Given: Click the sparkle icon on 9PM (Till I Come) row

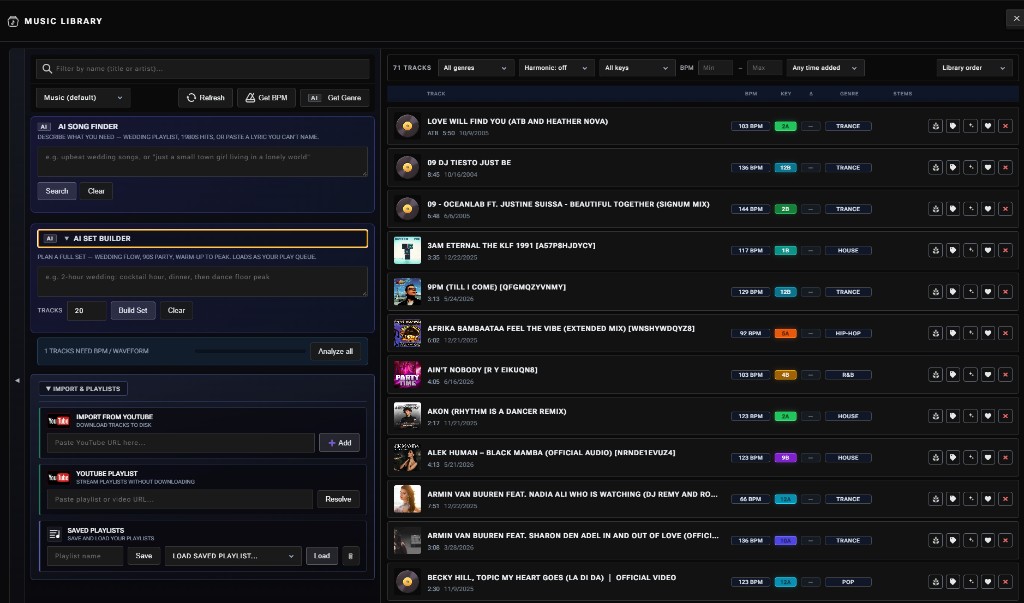Looking at the screenshot, I should point(970,292).
